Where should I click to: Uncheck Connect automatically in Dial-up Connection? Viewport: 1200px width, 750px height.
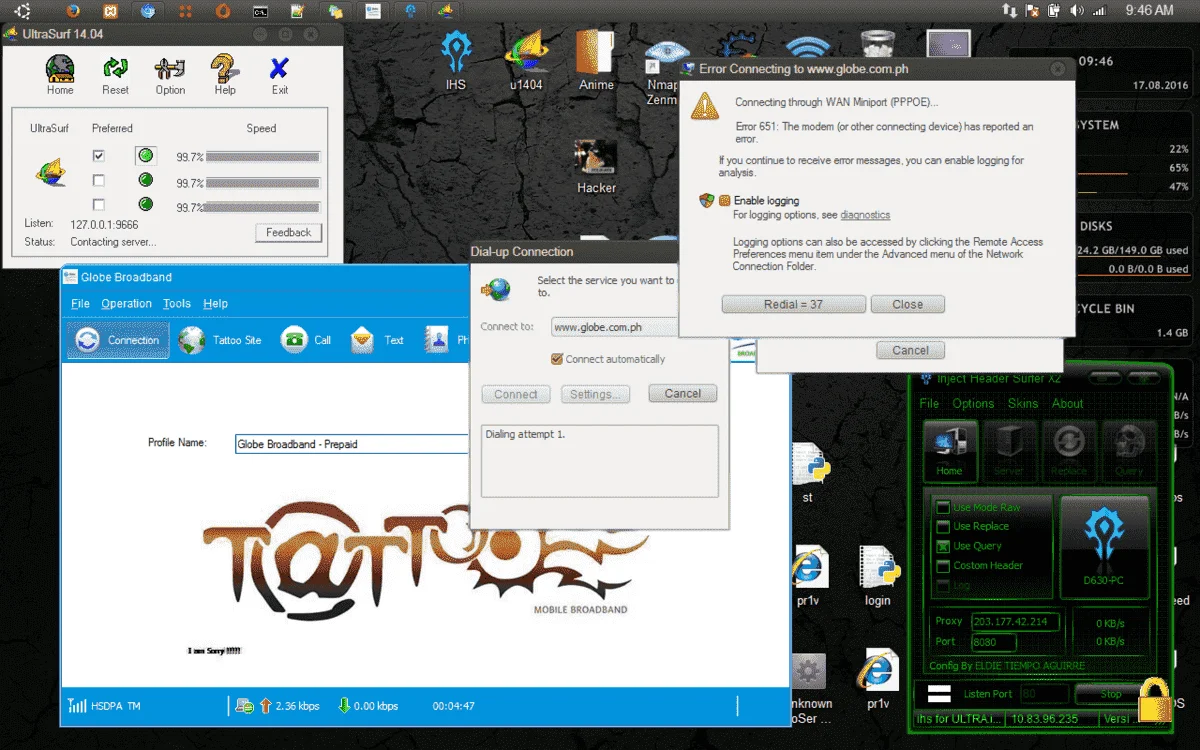[x=557, y=359]
